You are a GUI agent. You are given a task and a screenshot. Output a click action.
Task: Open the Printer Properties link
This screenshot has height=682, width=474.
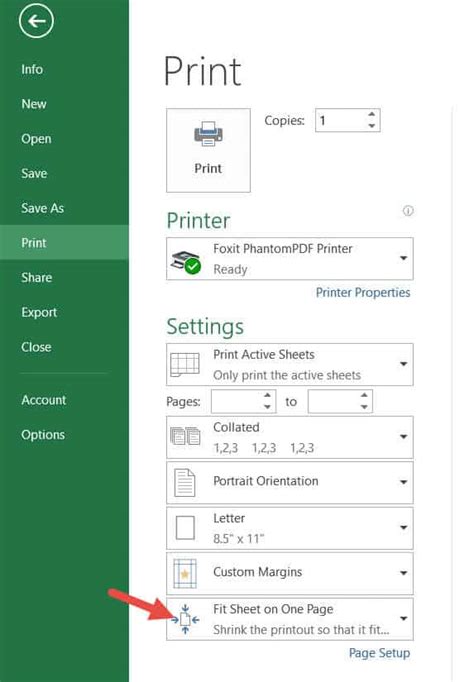pyautogui.click(x=363, y=293)
